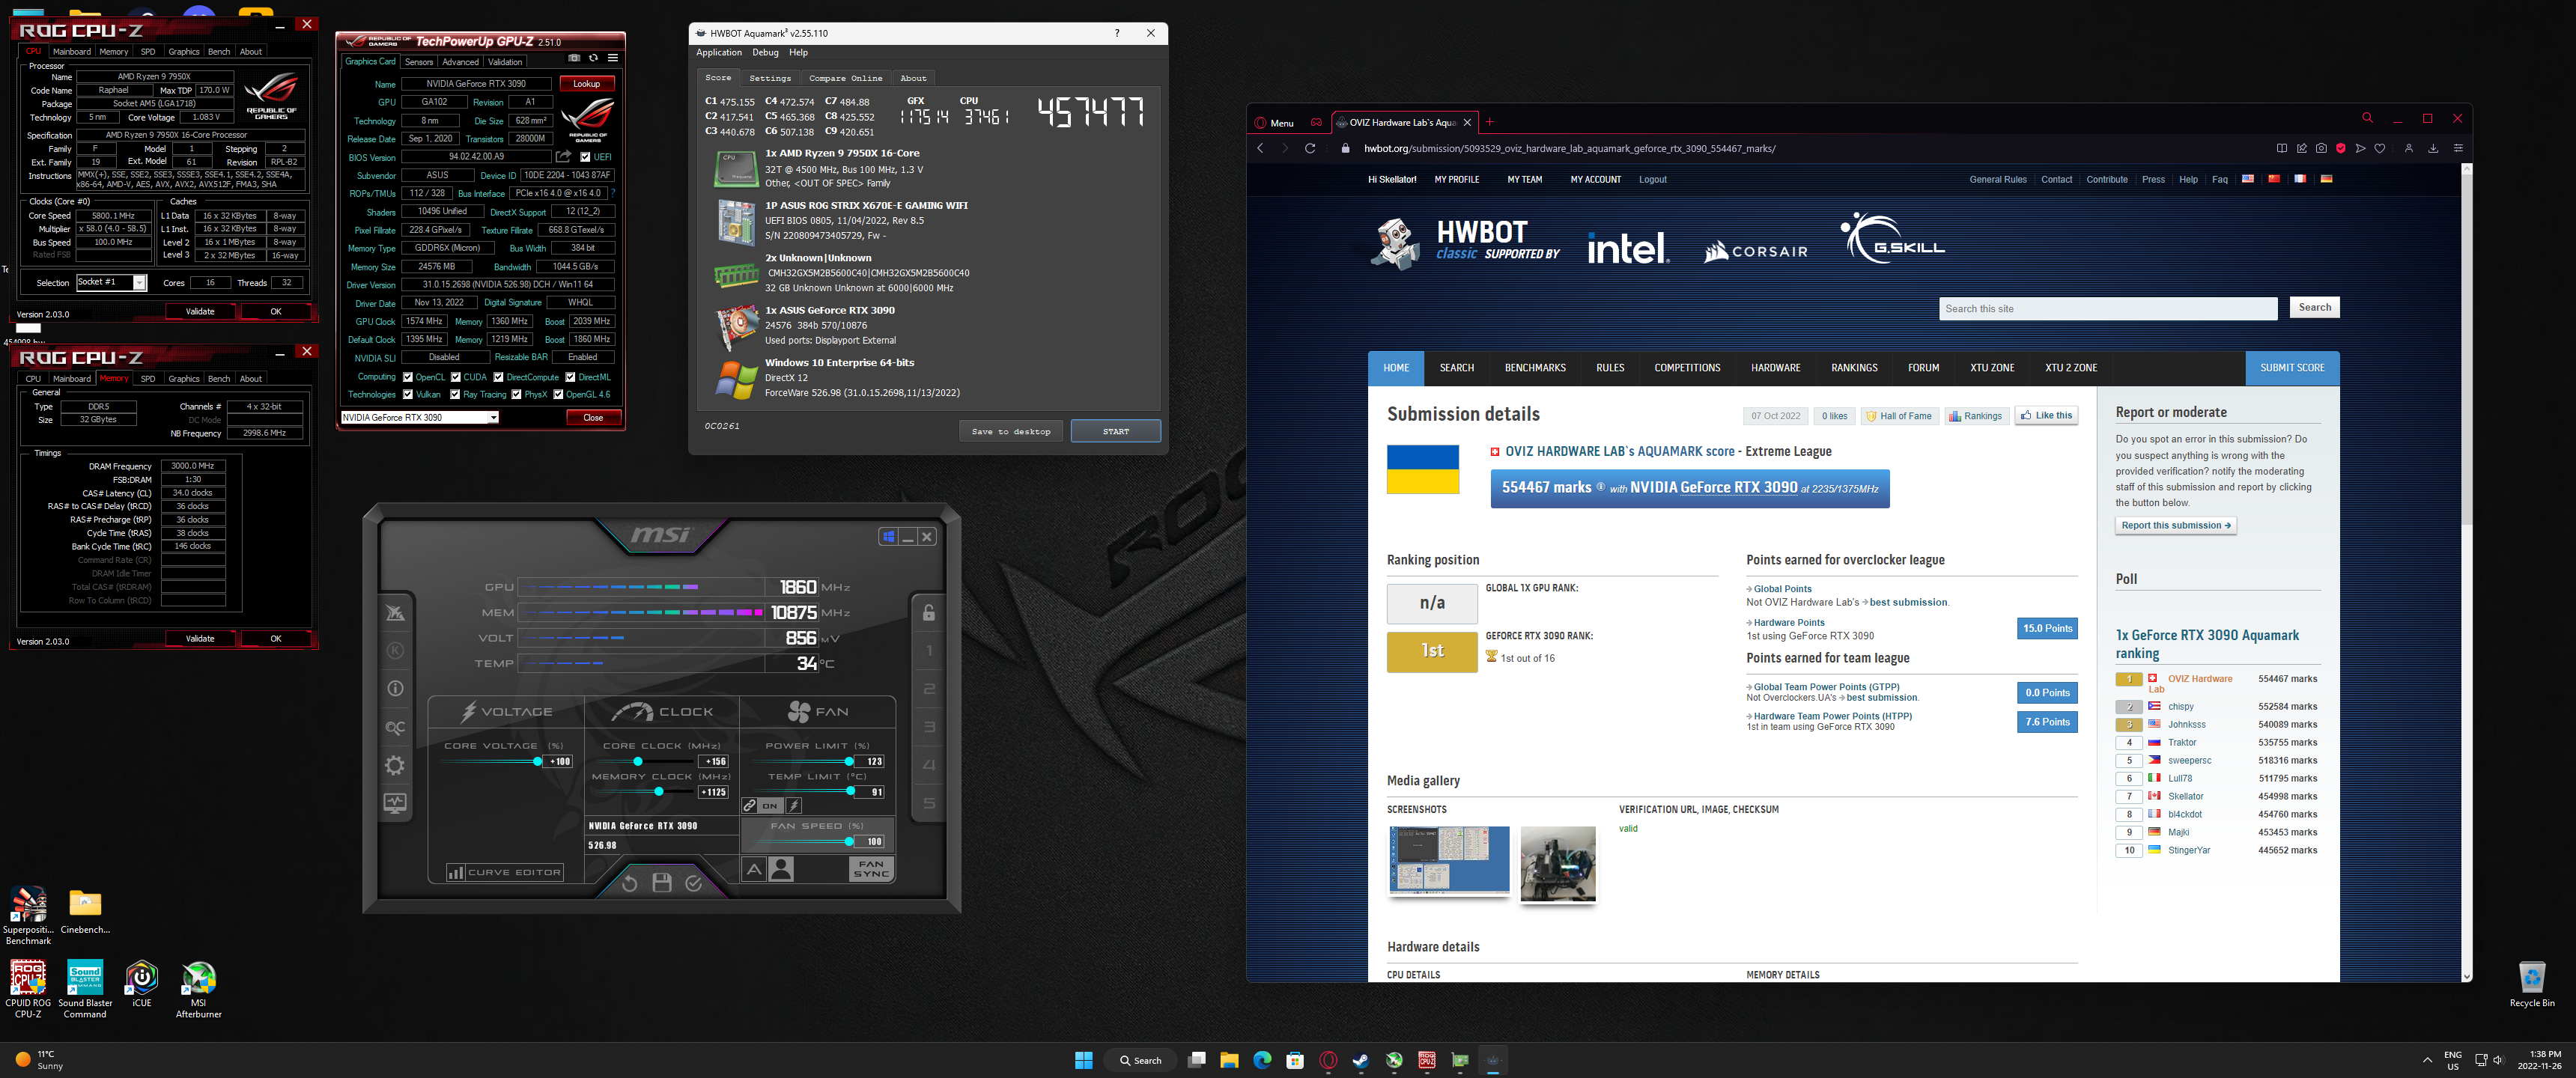Adjust Afterburner core clock slider handle
2576x1078 pixels.
[637, 761]
